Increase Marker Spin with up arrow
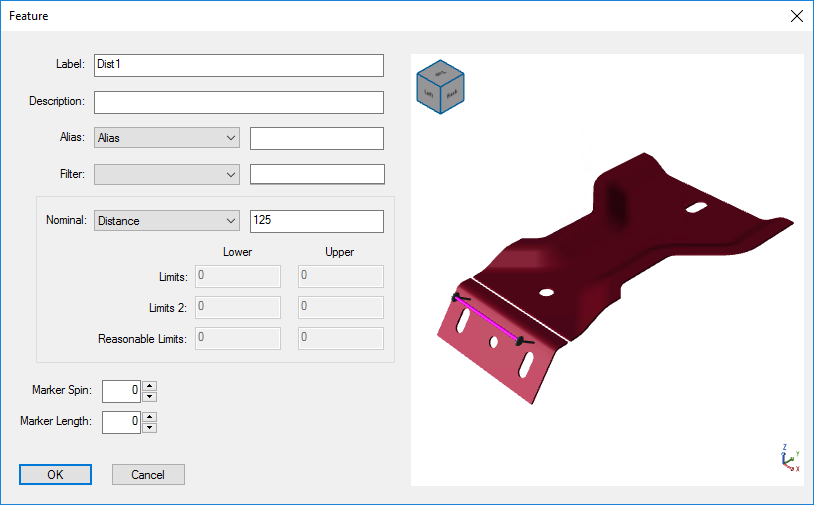The height and width of the screenshot is (505, 814). tap(149, 385)
